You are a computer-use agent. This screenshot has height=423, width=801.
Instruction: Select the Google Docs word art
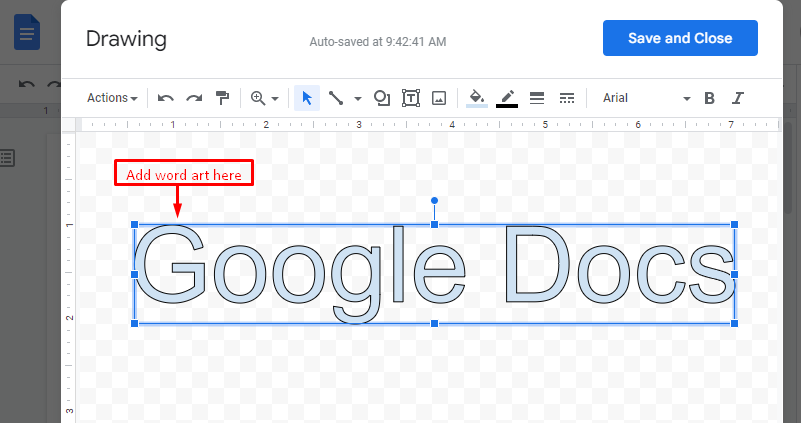pos(434,274)
